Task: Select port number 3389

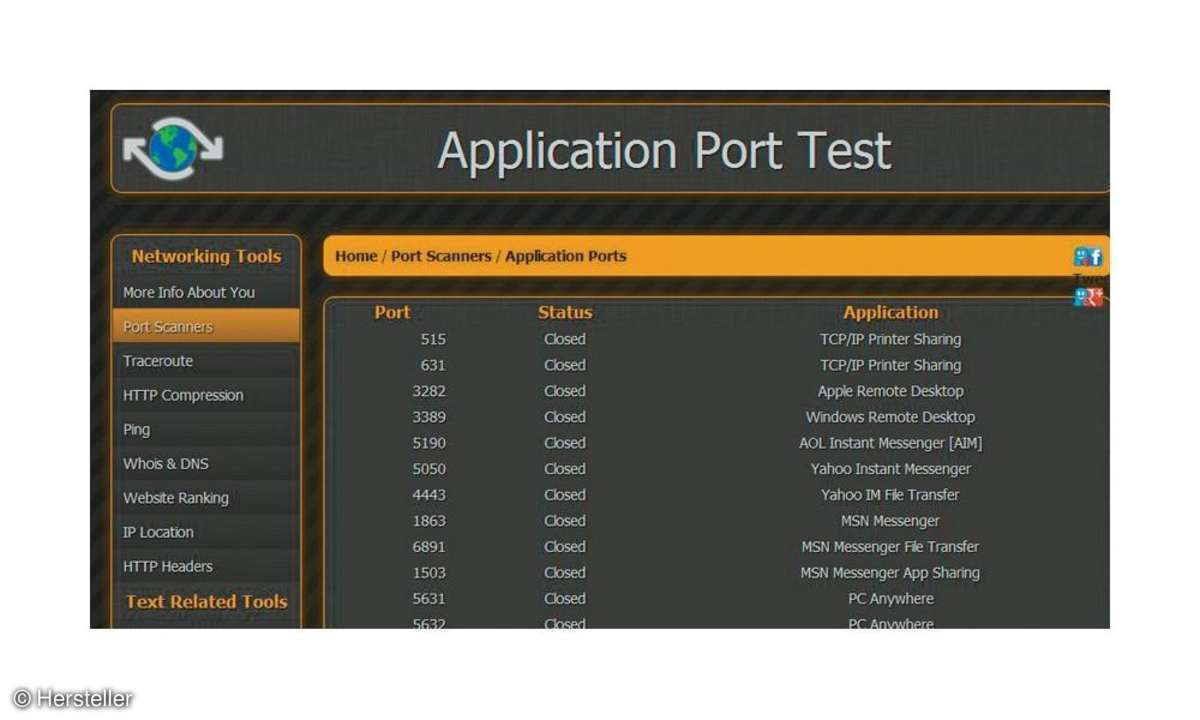Action: tap(429, 417)
